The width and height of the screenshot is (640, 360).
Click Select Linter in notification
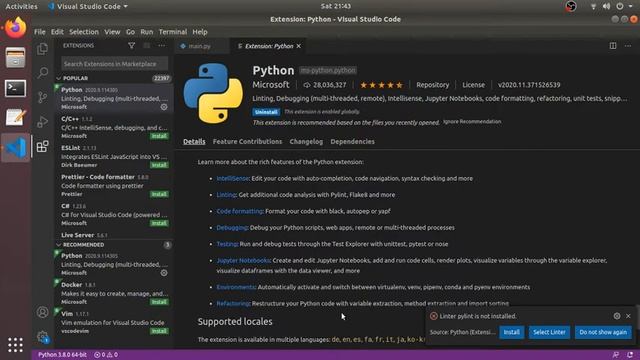549,332
